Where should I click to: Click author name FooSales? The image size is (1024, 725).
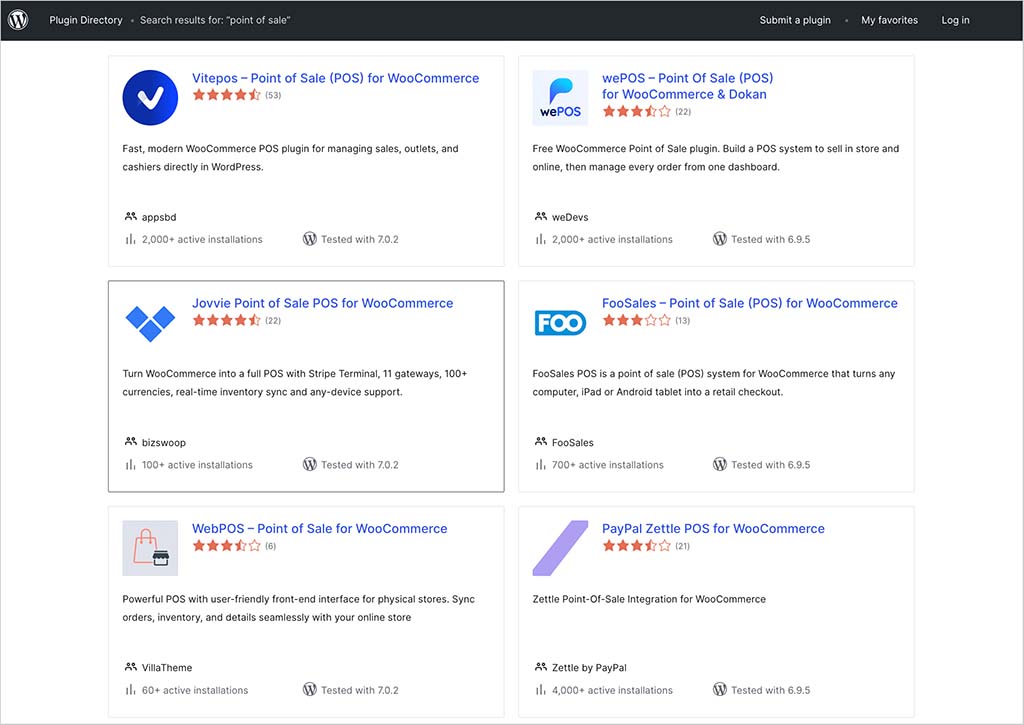click(x=573, y=443)
